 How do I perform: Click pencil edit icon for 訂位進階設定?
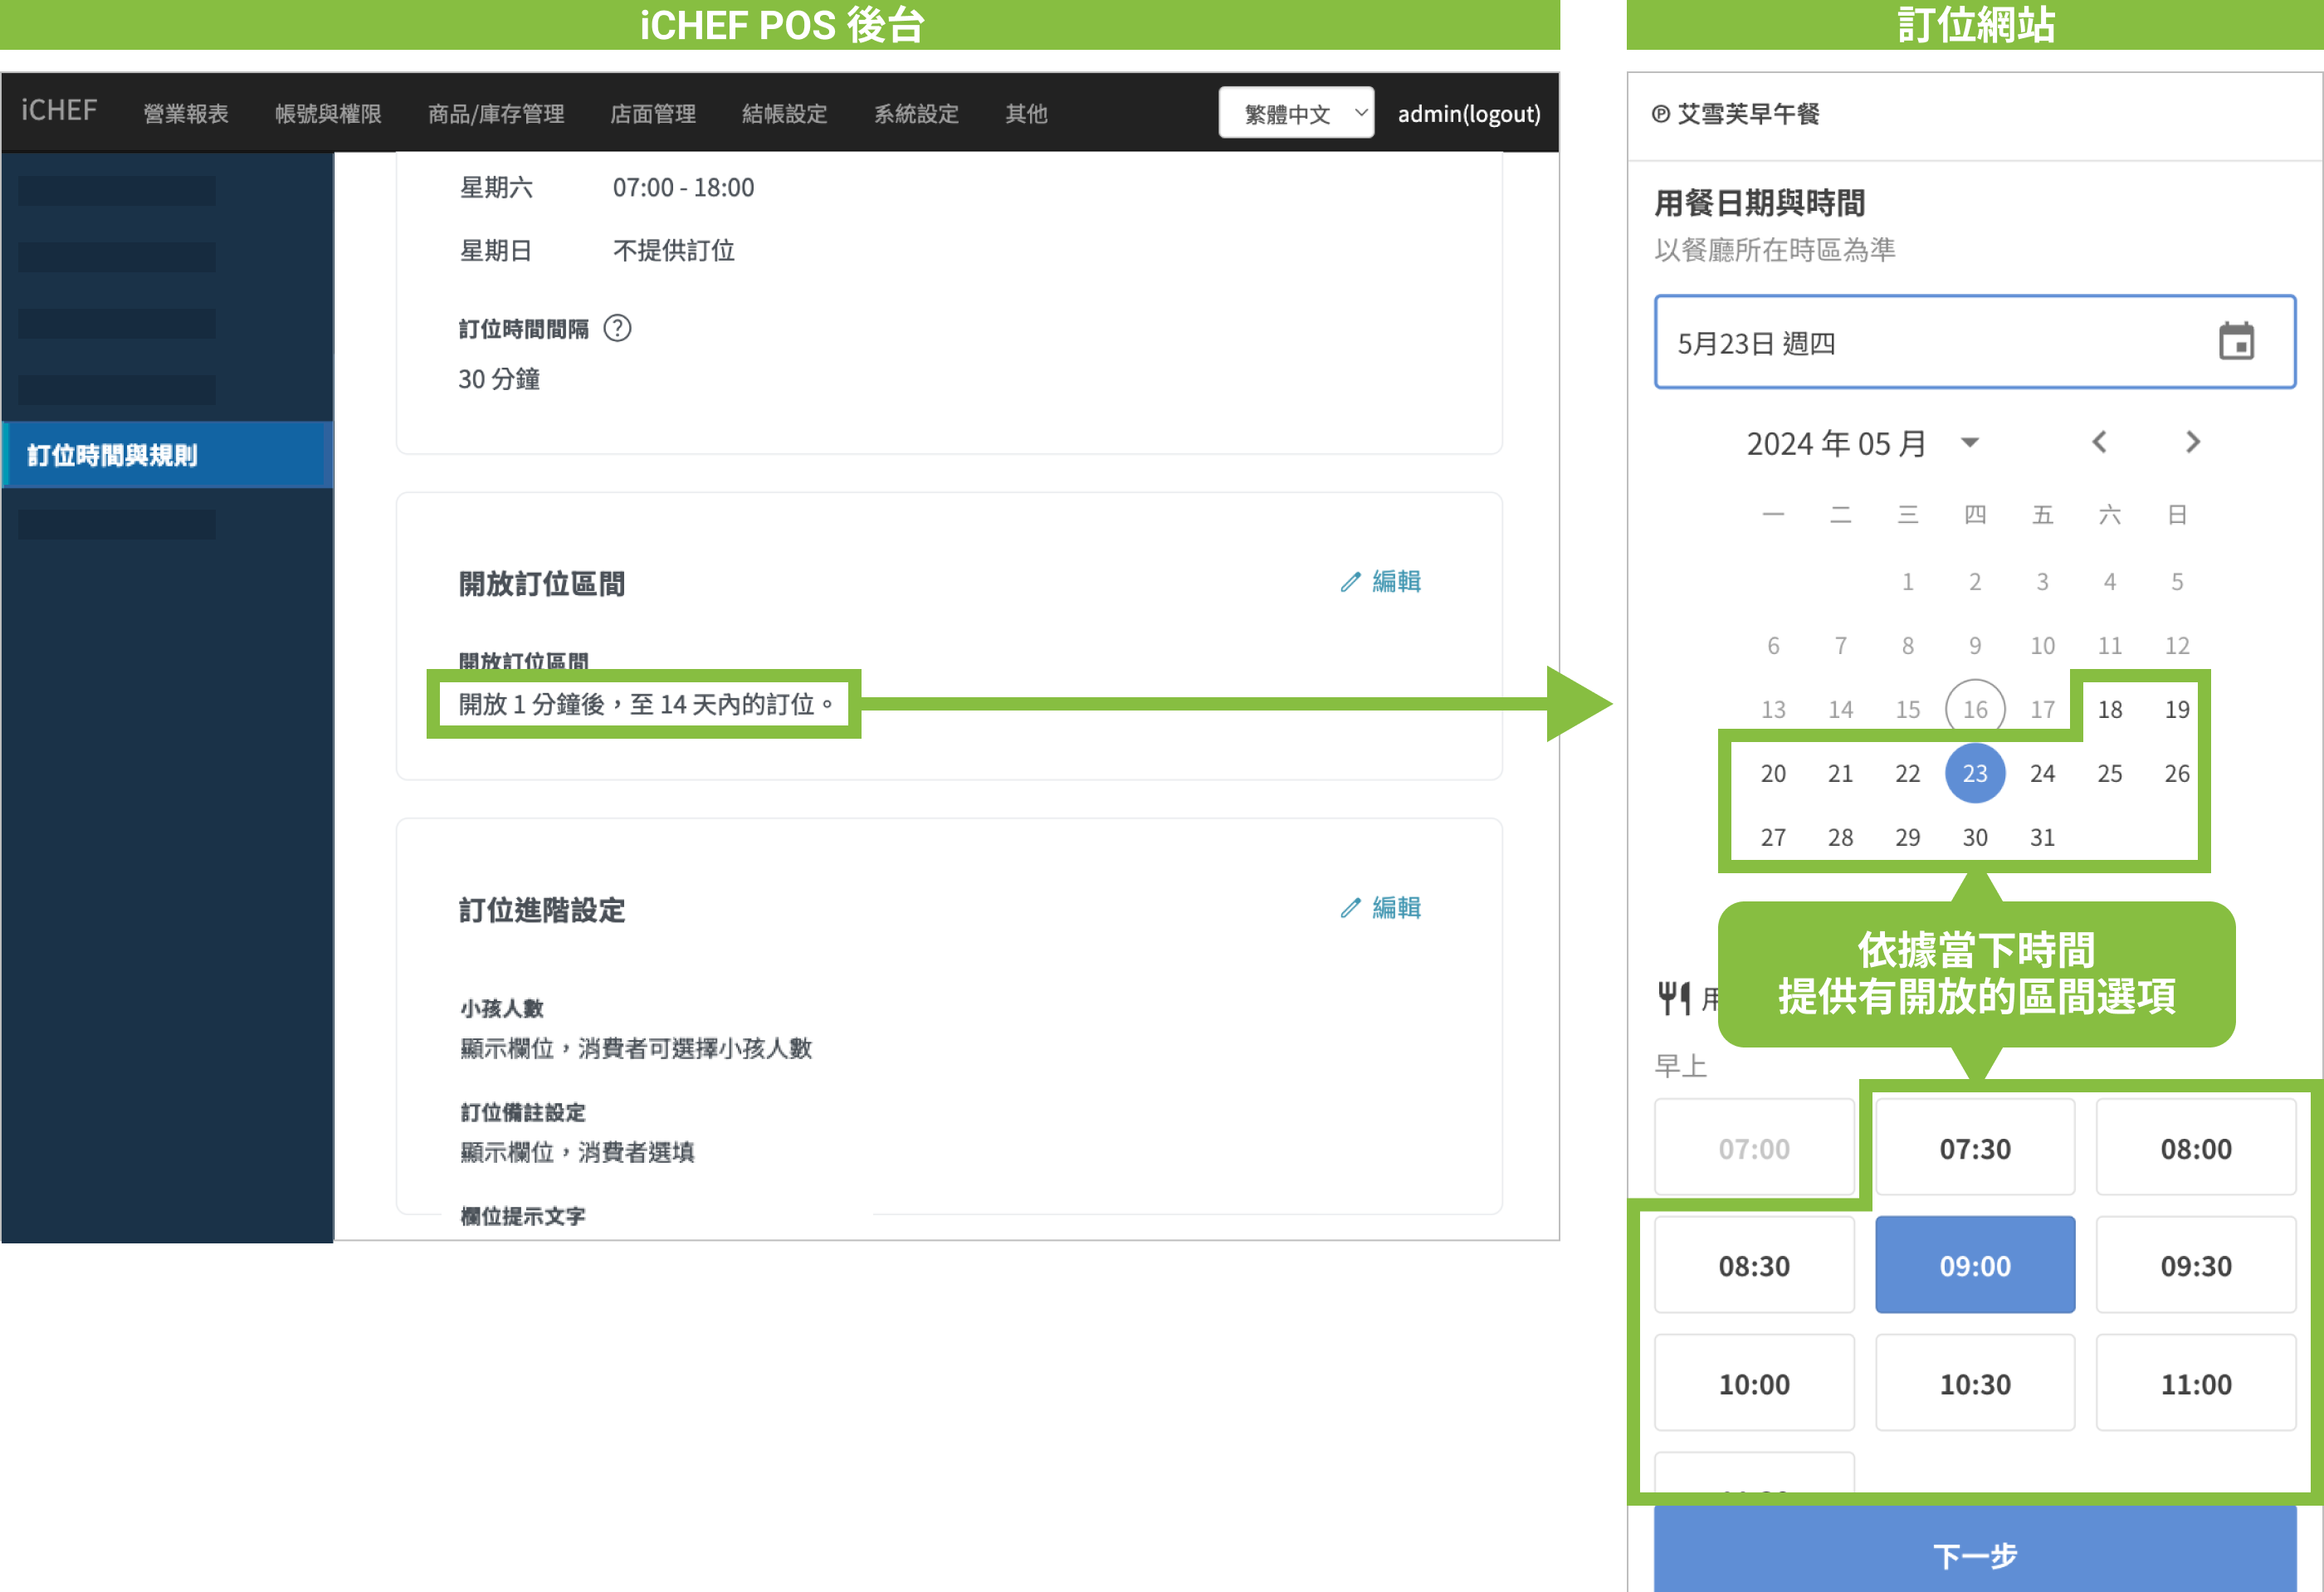pos(1350,907)
